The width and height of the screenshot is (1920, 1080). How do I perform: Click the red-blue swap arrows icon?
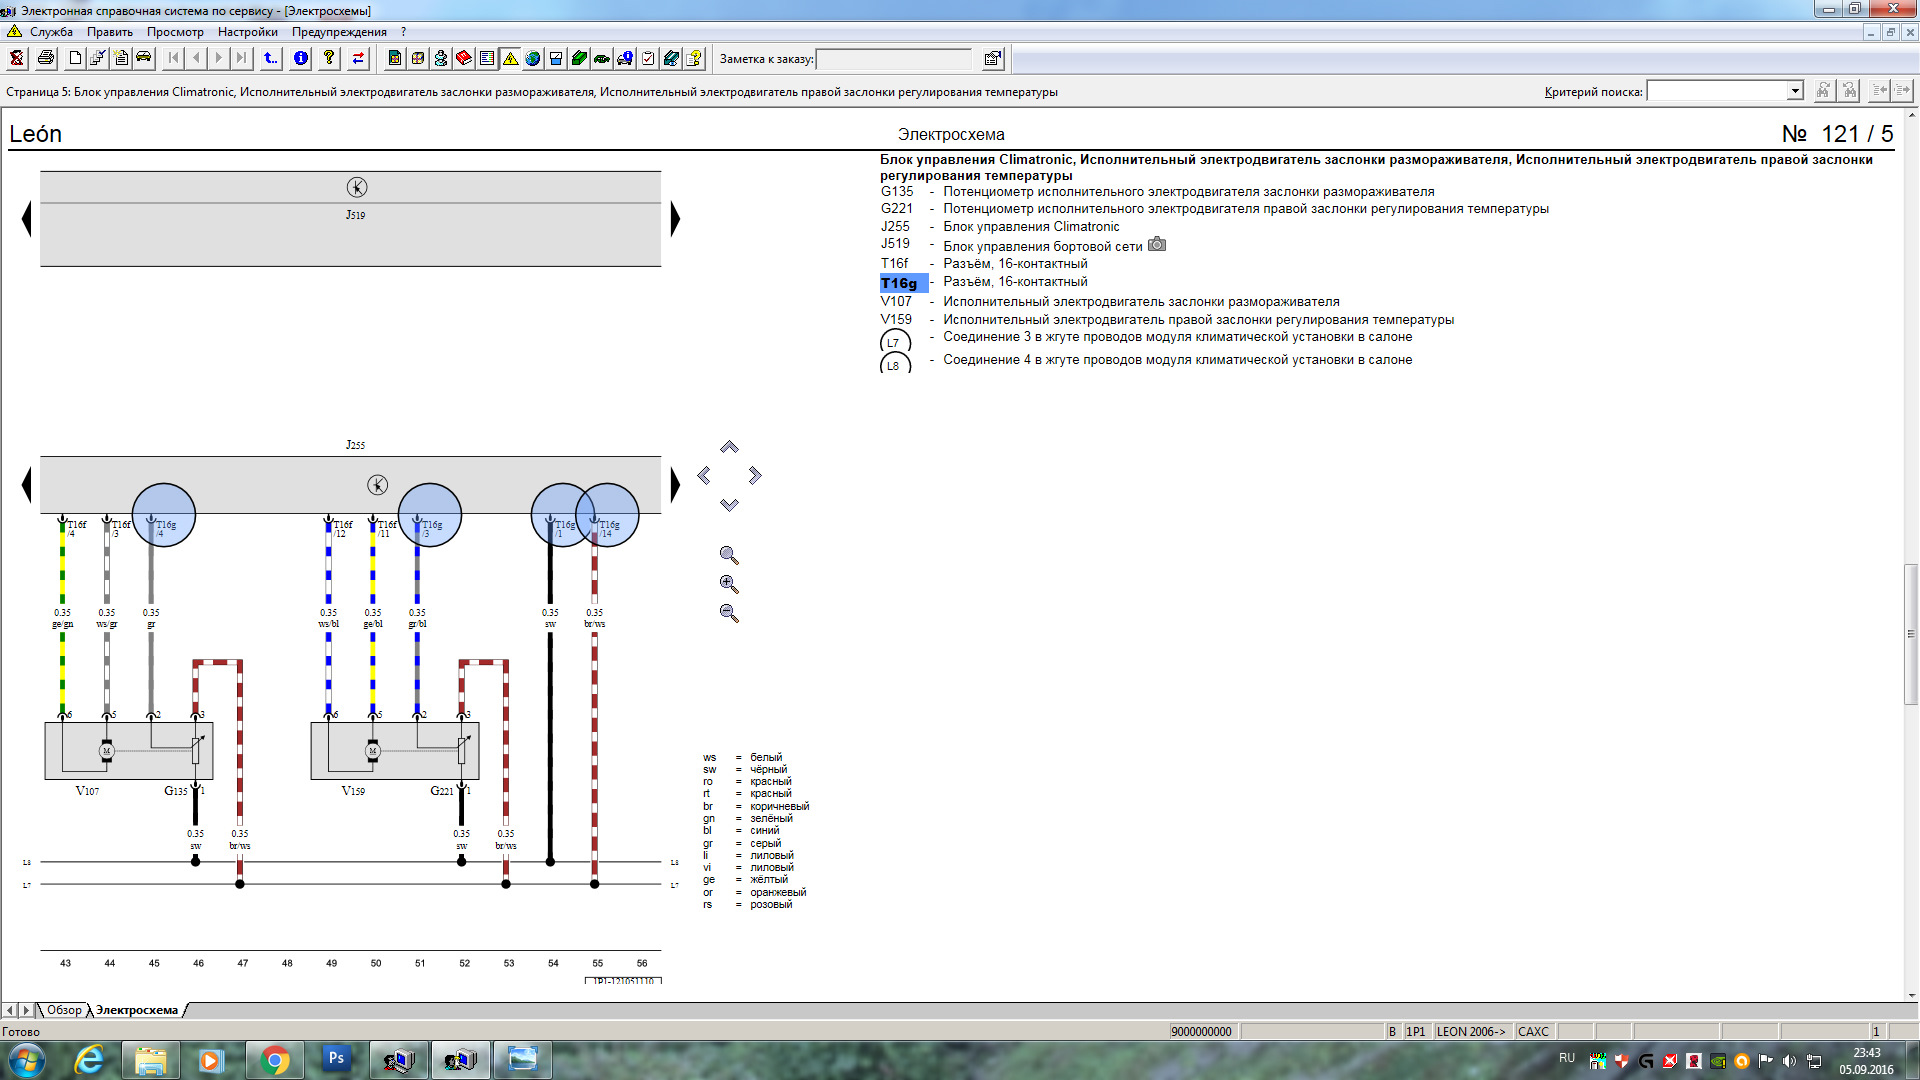coord(358,58)
